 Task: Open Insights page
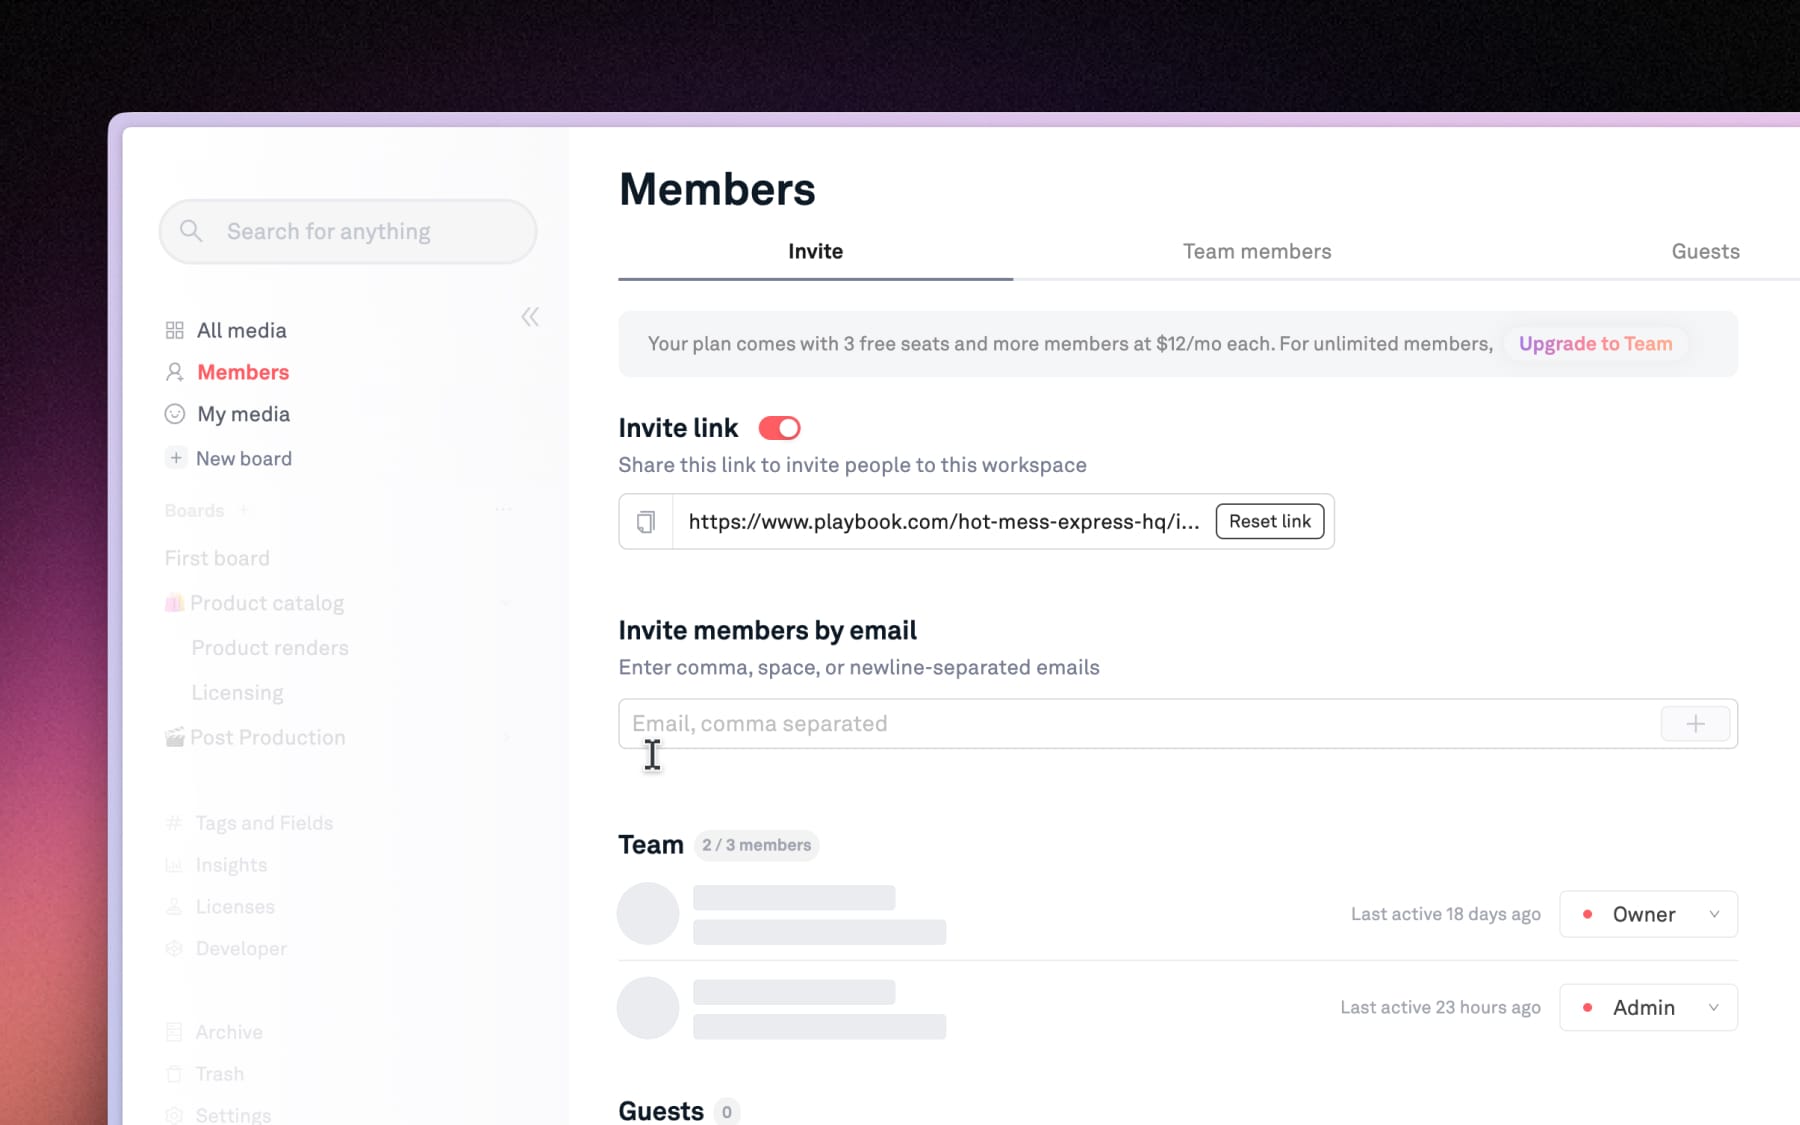tap(231, 865)
